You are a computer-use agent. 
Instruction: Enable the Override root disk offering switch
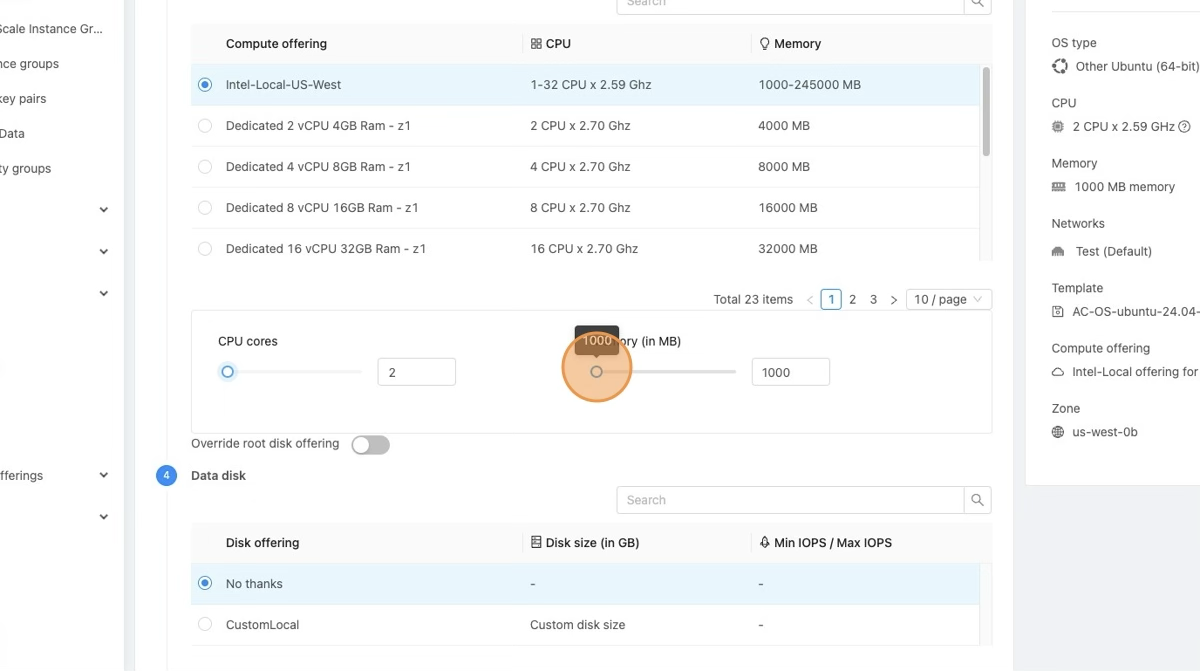click(x=370, y=445)
